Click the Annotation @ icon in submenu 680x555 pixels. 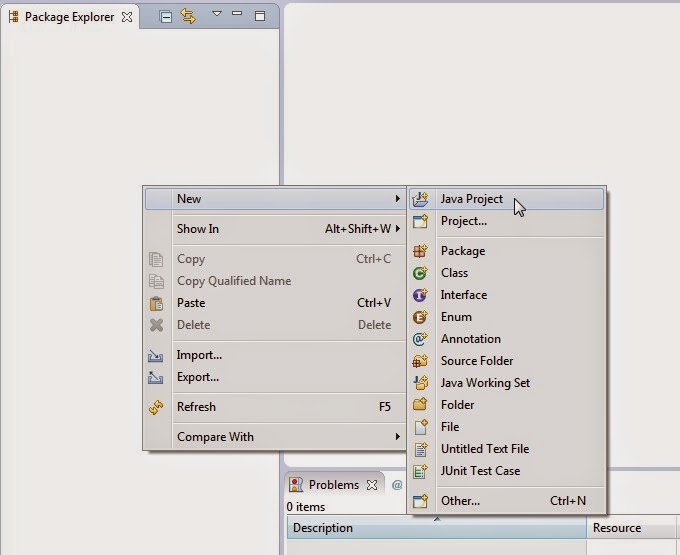pos(420,339)
